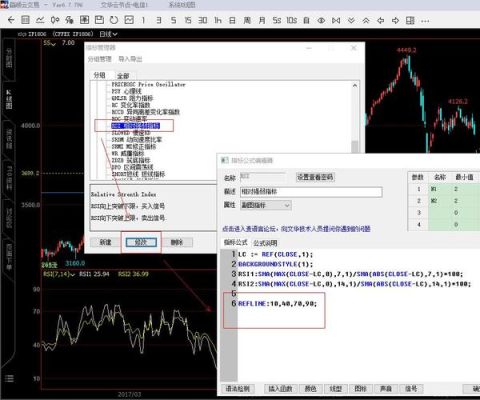Click the indicator list scrollbar up arrow
The height and width of the screenshot is (400, 480).
tap(355, 86)
